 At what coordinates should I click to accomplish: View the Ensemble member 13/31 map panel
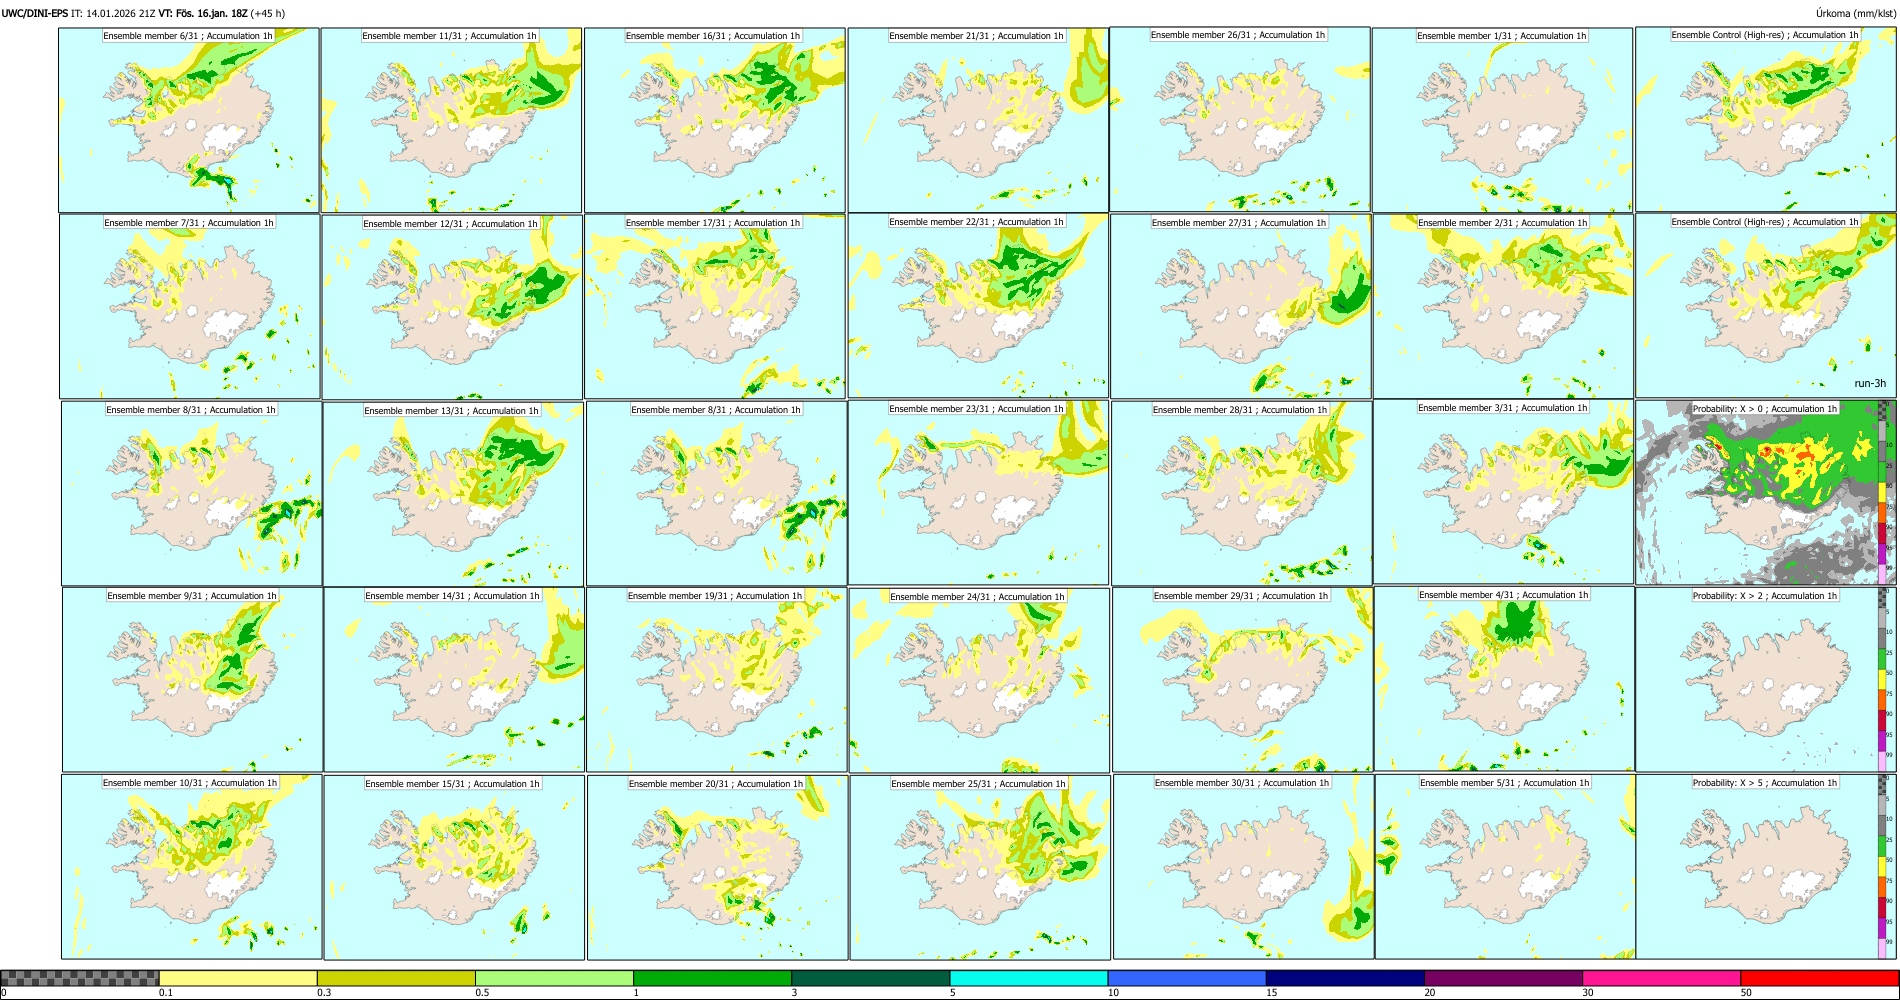(453, 495)
